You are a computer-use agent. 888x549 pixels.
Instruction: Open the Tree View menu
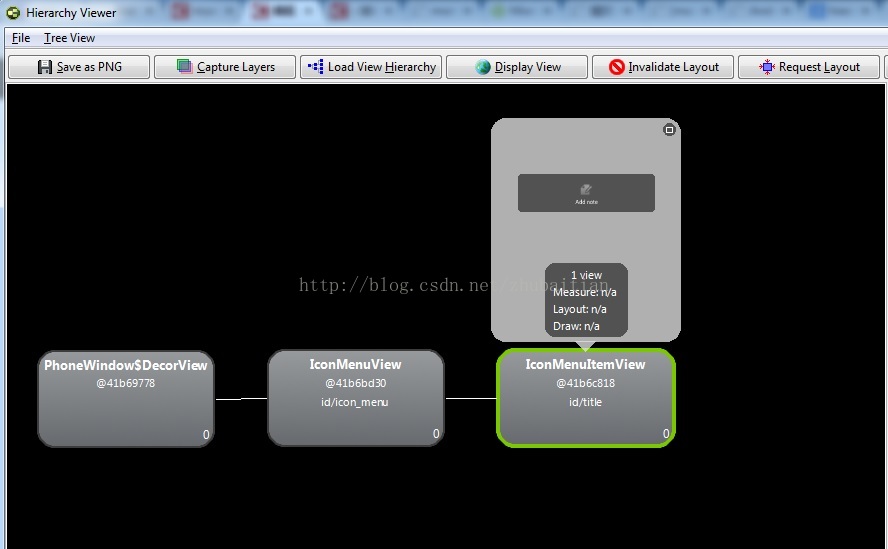point(69,38)
